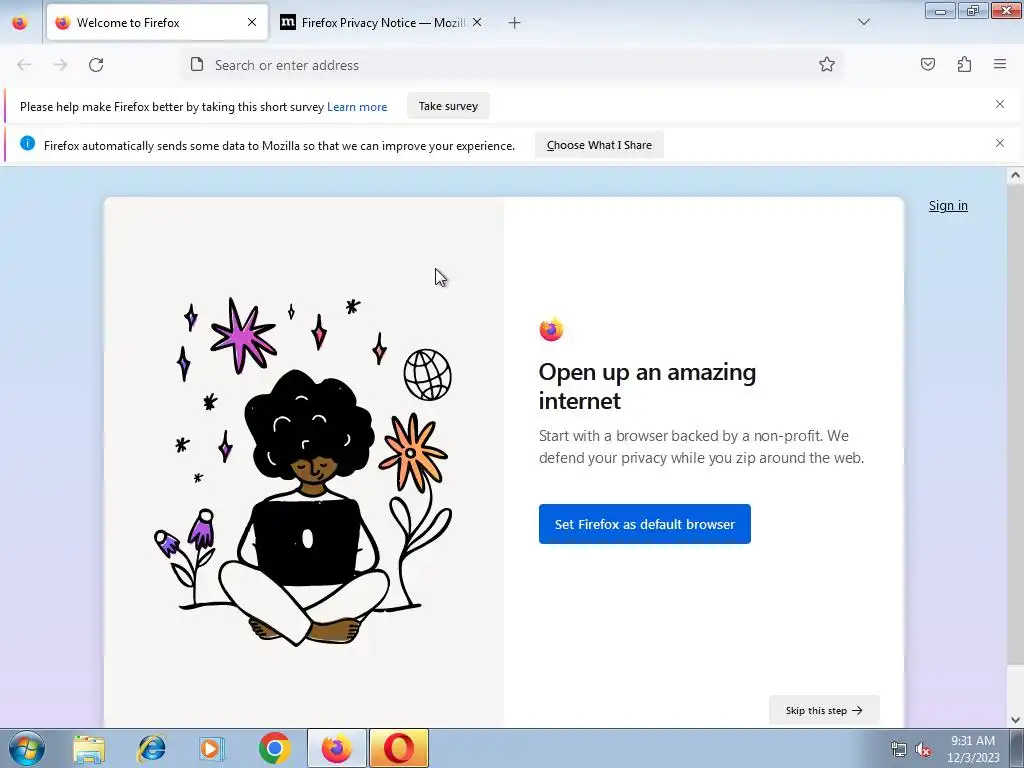The image size is (1024, 768).
Task: Click the muted volume tray icon
Action: tap(923, 750)
